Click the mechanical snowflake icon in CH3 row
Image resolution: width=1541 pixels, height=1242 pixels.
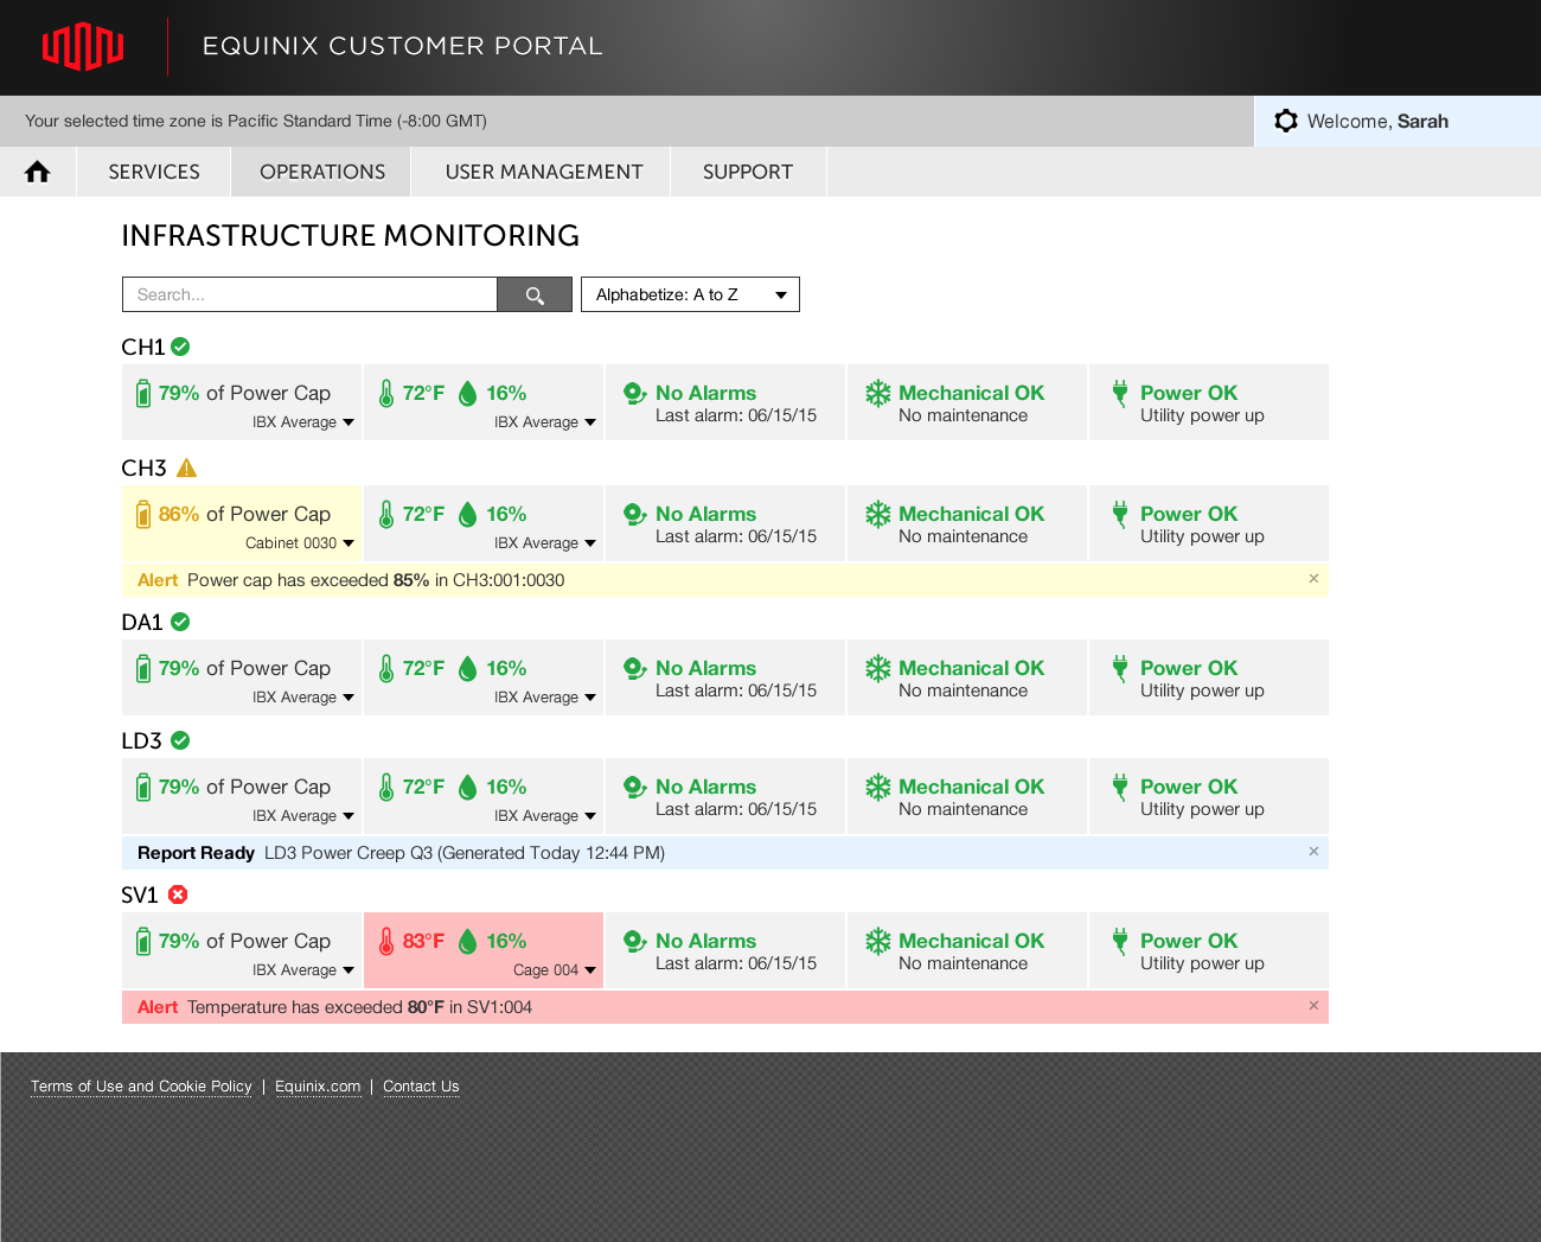(x=878, y=514)
